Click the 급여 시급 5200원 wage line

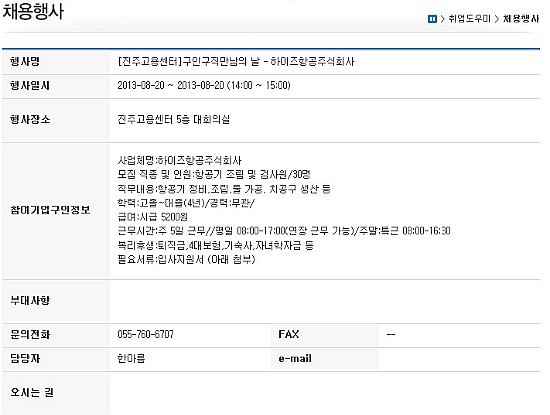pos(153,217)
